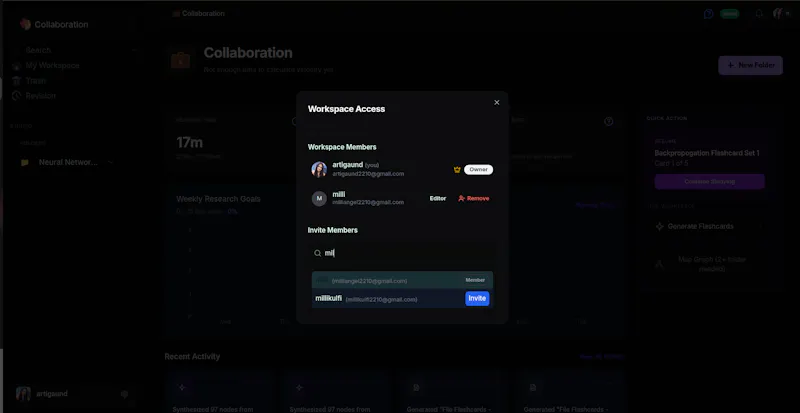
Task: Click the briefcase workspace icon by the title
Action: tap(181, 61)
